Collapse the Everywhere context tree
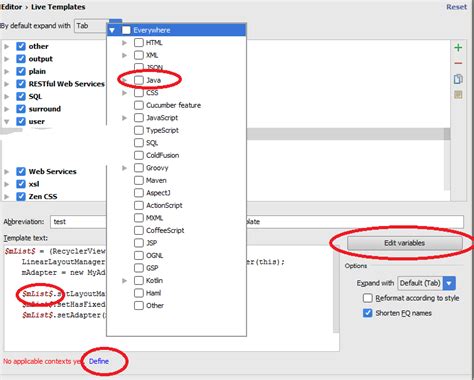Image resolution: width=474 pixels, height=380 pixels. coord(112,30)
